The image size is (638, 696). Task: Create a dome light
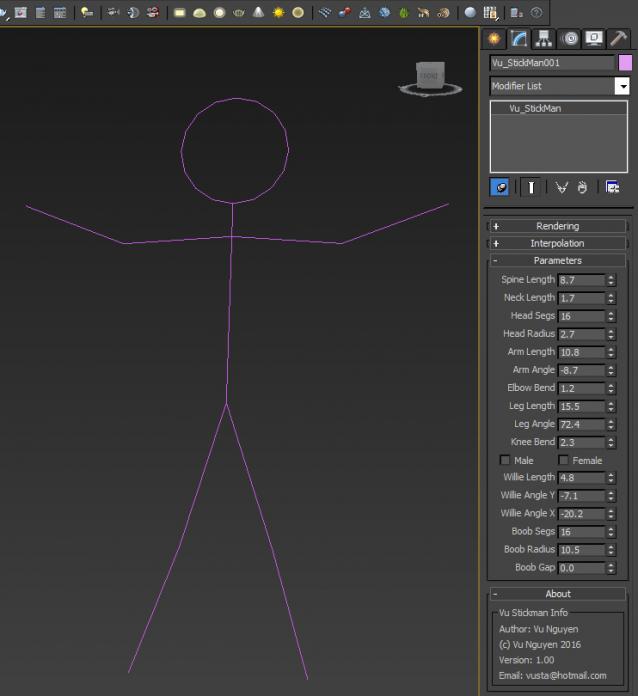pos(199,13)
